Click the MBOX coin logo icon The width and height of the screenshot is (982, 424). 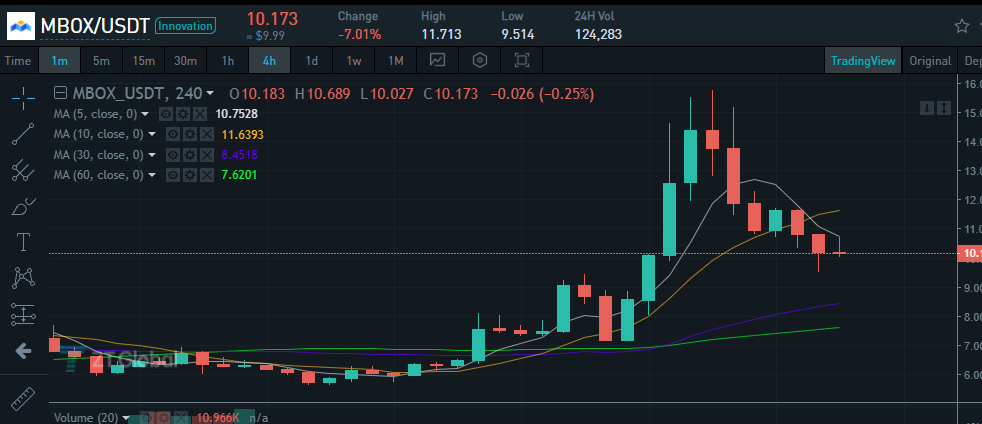pyautogui.click(x=21, y=26)
